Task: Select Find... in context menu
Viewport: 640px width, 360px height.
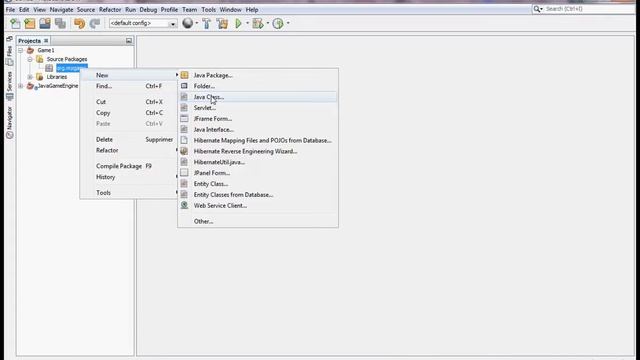Action: click(x=129, y=86)
